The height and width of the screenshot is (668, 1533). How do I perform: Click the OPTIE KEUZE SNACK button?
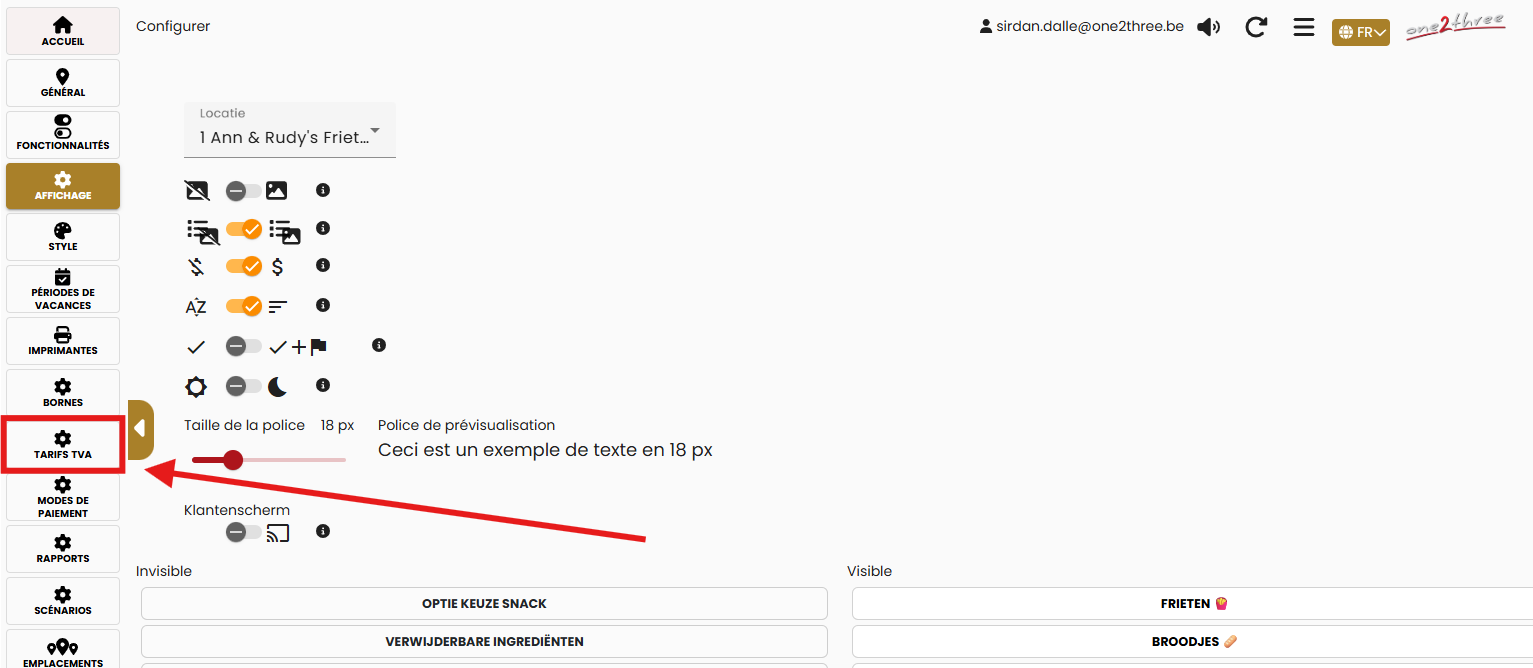(x=484, y=604)
